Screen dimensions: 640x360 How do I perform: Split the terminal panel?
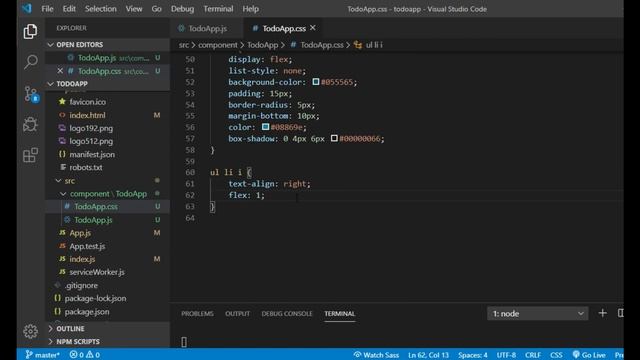[620, 313]
